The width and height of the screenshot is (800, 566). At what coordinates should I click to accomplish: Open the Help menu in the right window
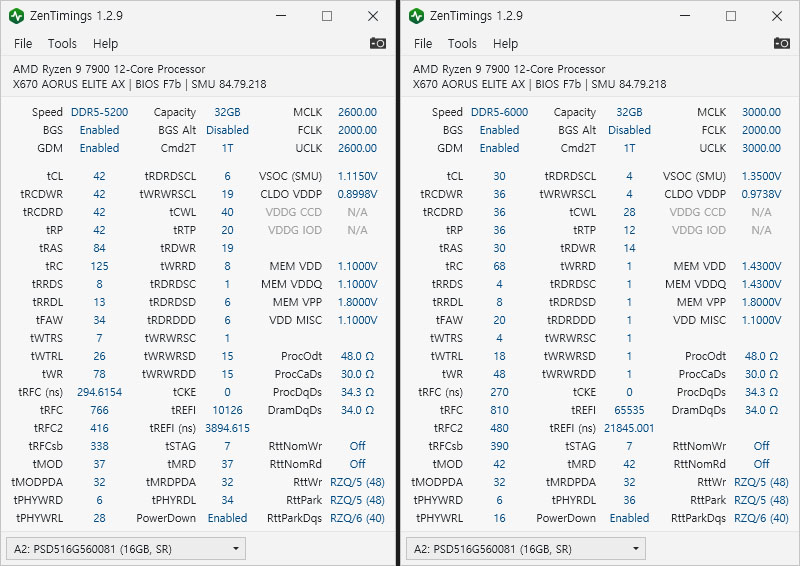(506, 44)
